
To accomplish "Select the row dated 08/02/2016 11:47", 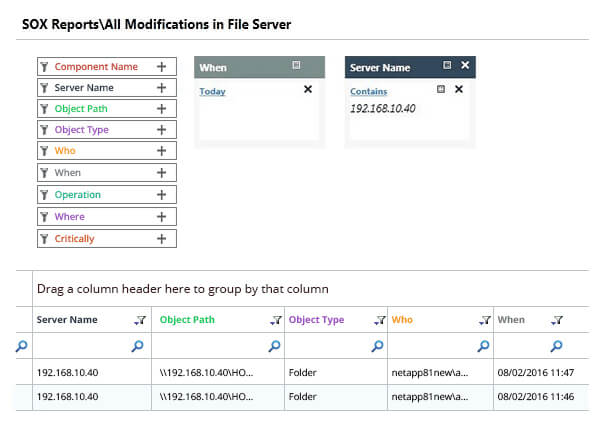I will tap(302, 372).
